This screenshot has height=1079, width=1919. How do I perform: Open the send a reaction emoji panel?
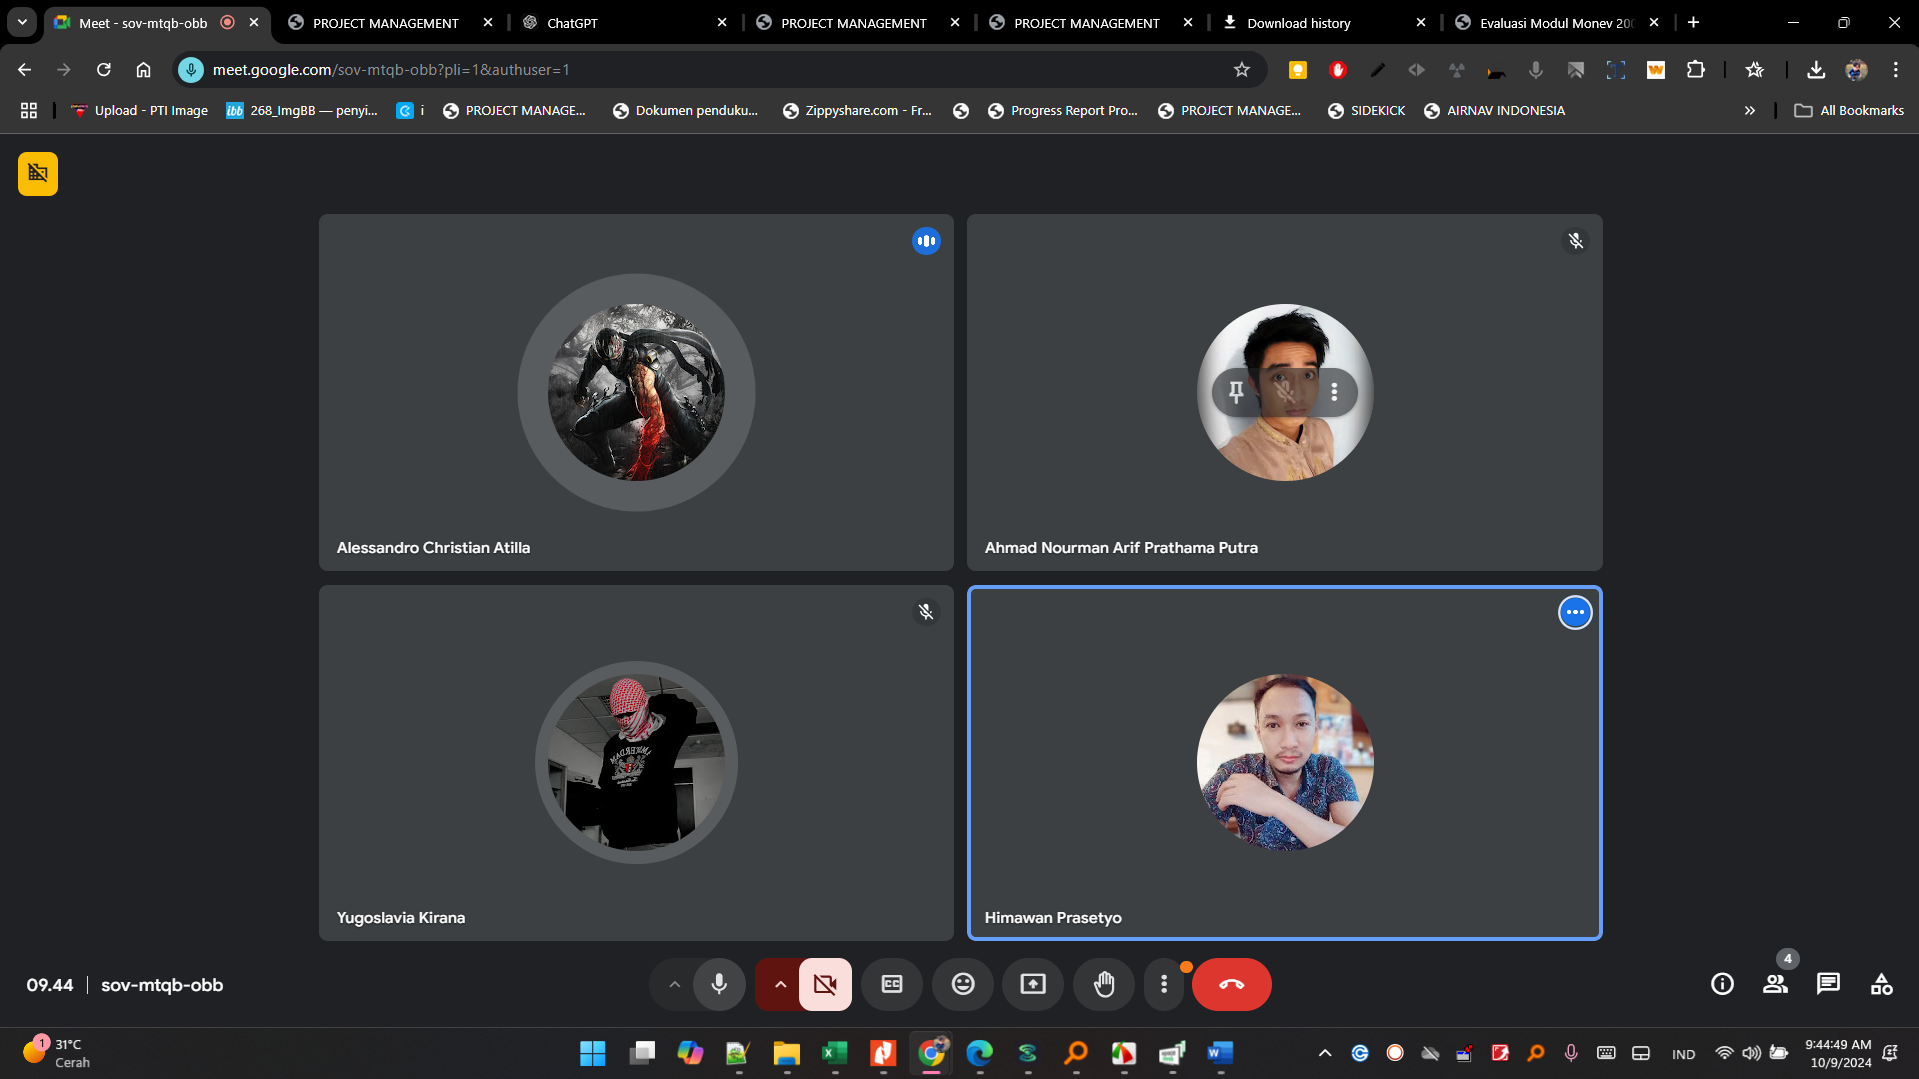[x=962, y=984]
